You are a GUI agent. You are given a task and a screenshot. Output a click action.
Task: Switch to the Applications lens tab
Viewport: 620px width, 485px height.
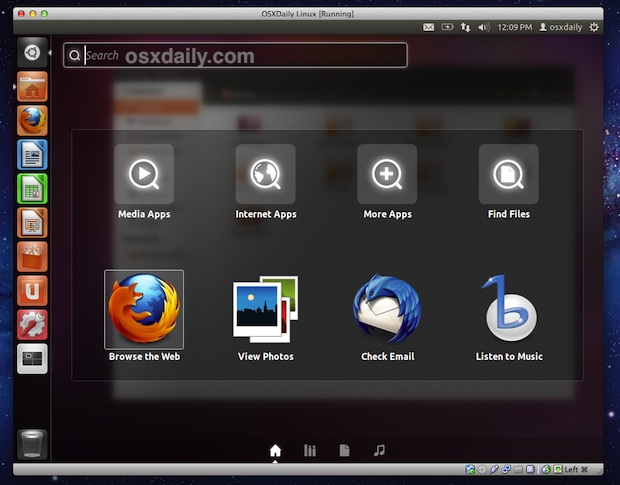tap(310, 451)
